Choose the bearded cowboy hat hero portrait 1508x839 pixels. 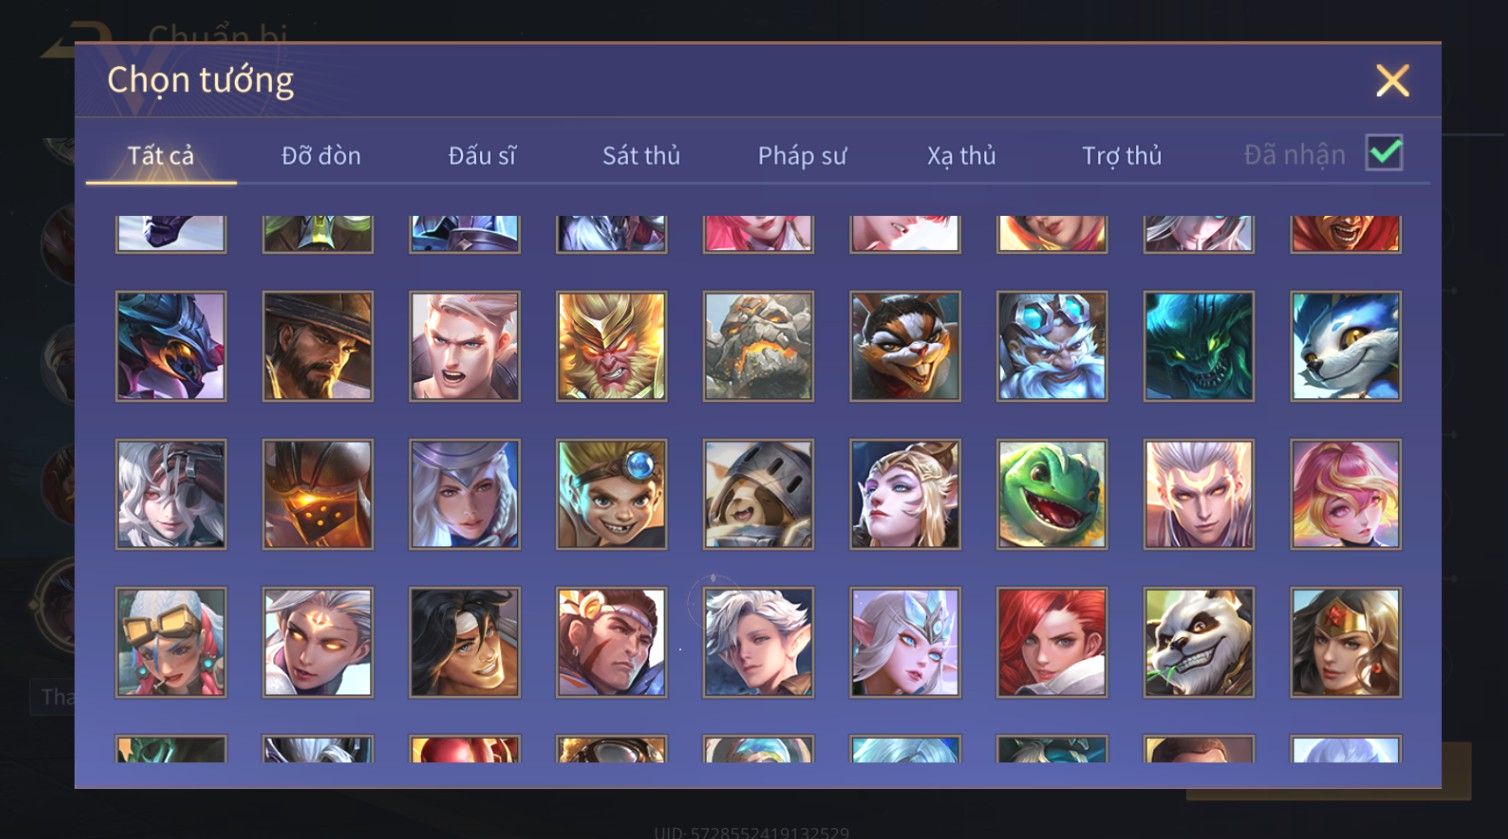pyautogui.click(x=318, y=346)
